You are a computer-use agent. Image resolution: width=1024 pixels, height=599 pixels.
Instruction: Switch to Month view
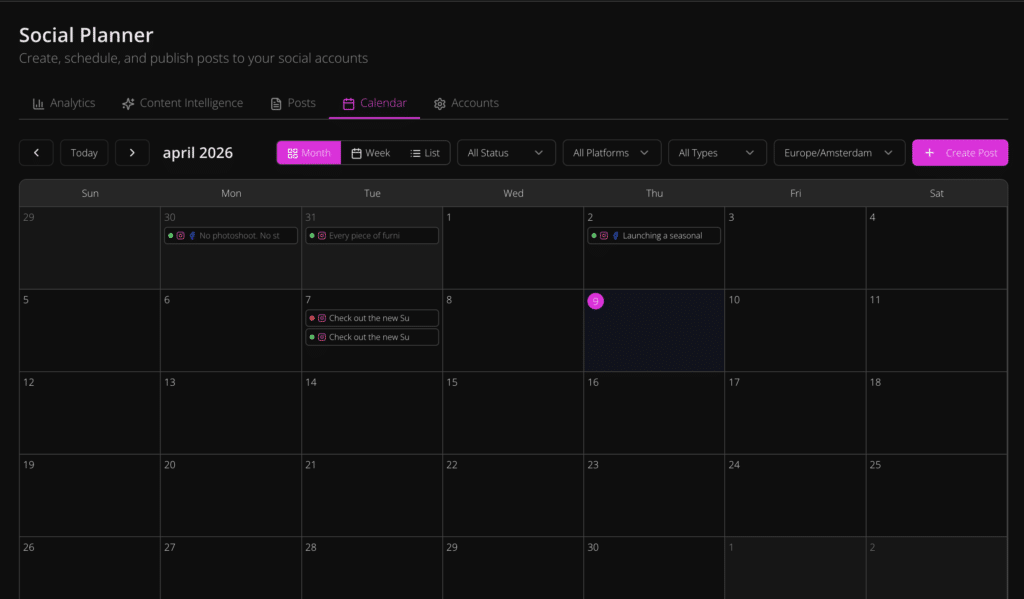[308, 153]
